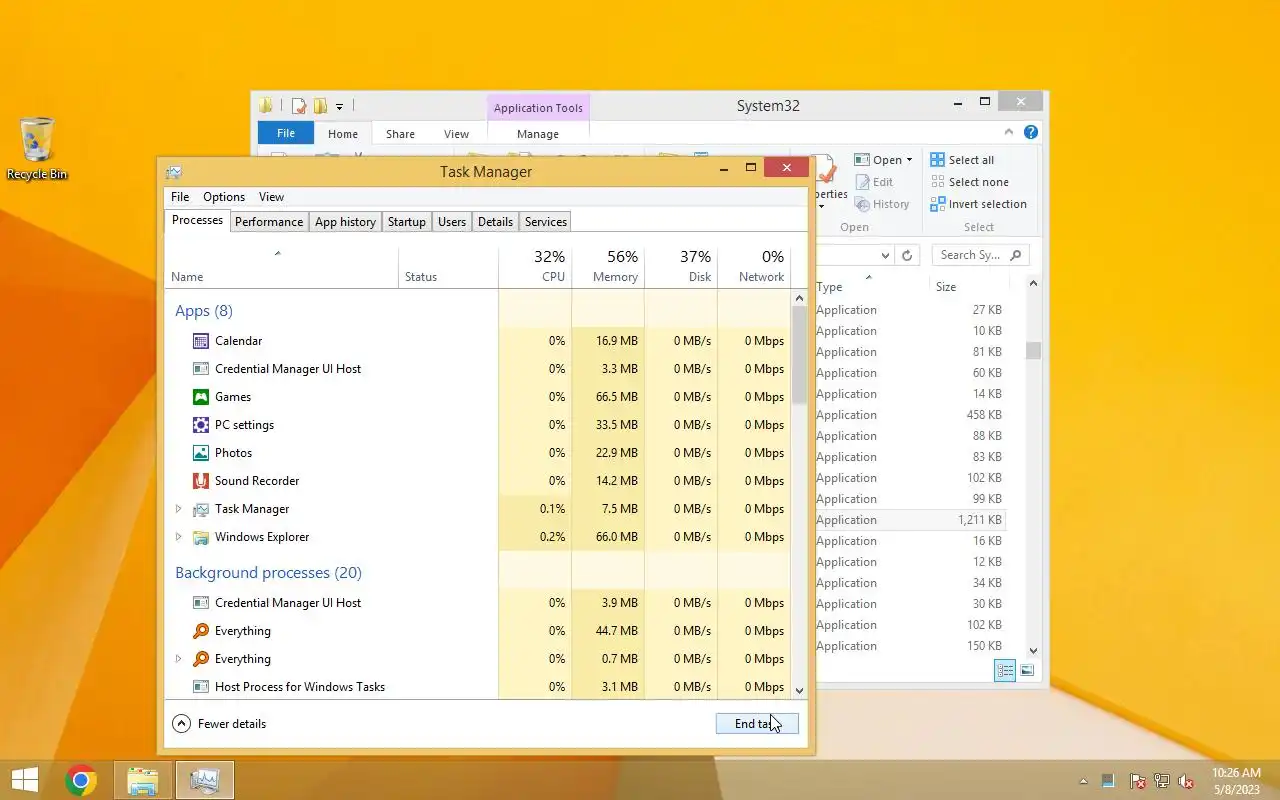Sort processes by CPU column
Viewport: 1280px width, 800px height.
[535, 266]
